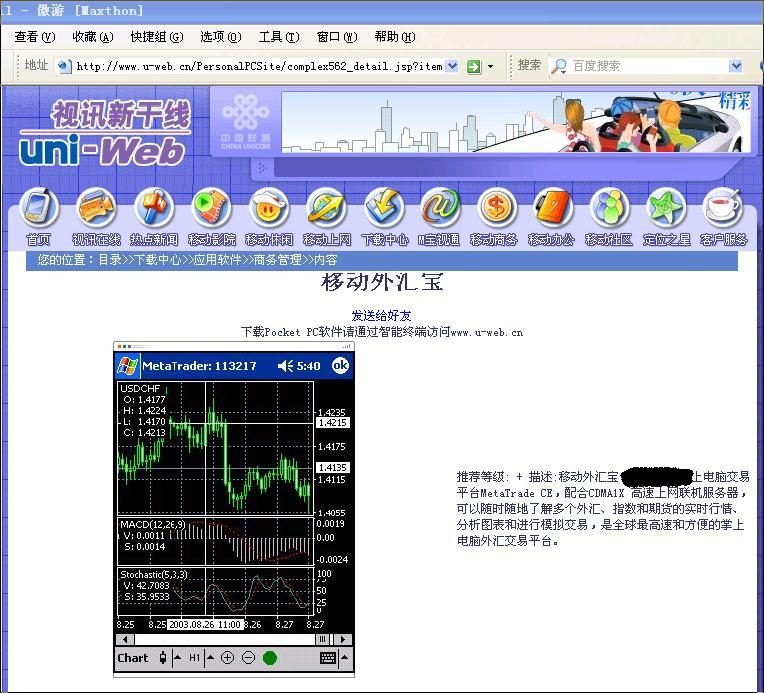Click the round ok button in MetaTrader
Image resolution: width=764 pixels, height=693 pixels.
pyautogui.click(x=340, y=365)
